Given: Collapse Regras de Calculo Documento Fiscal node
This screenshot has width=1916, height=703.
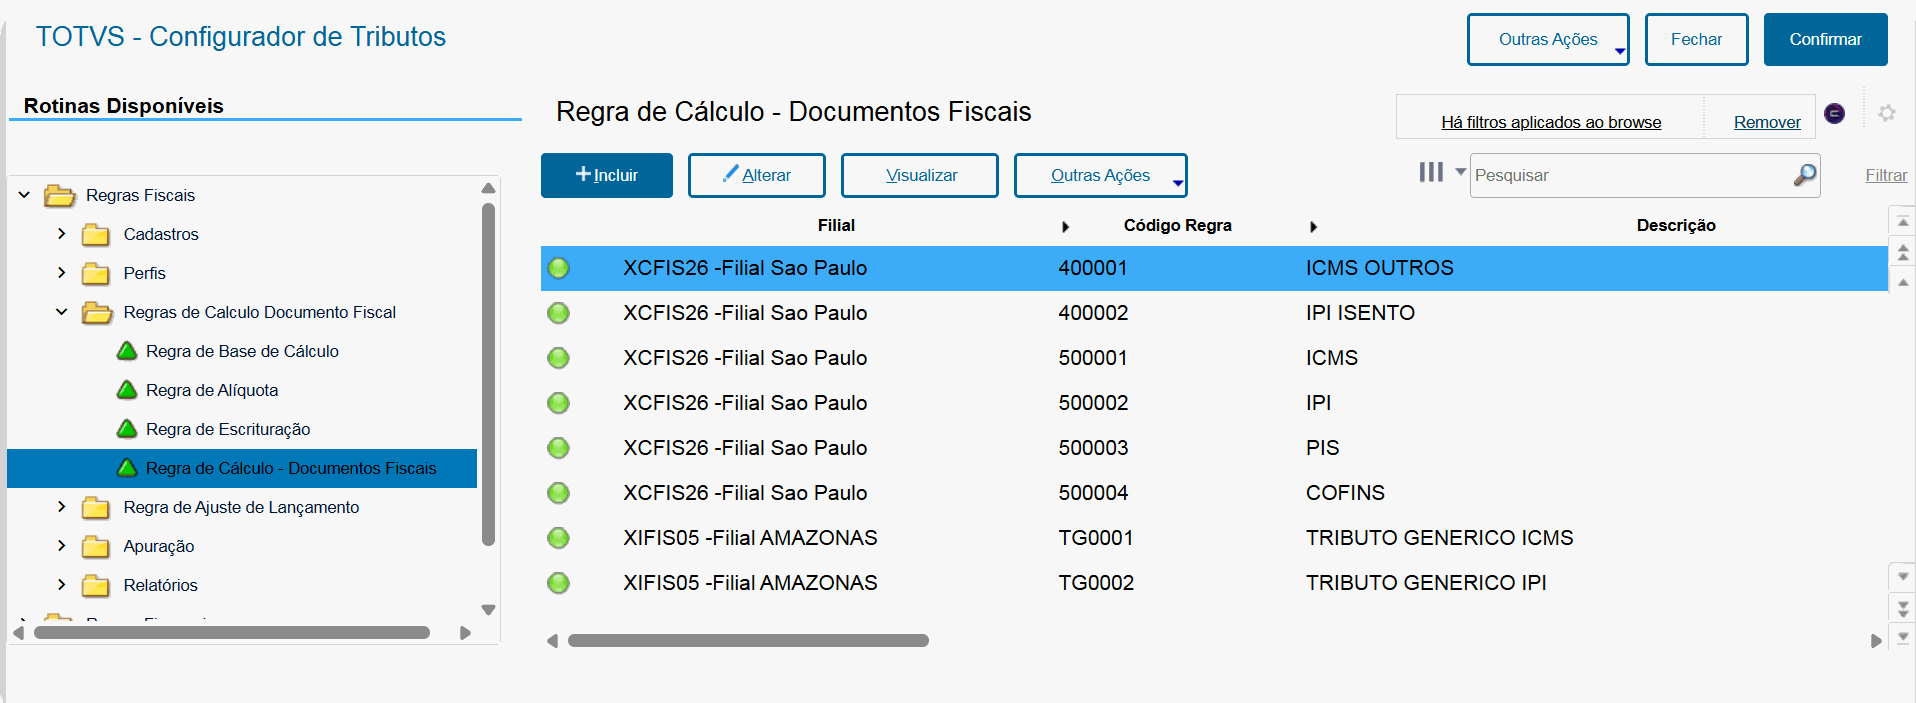Looking at the screenshot, I should click(62, 312).
